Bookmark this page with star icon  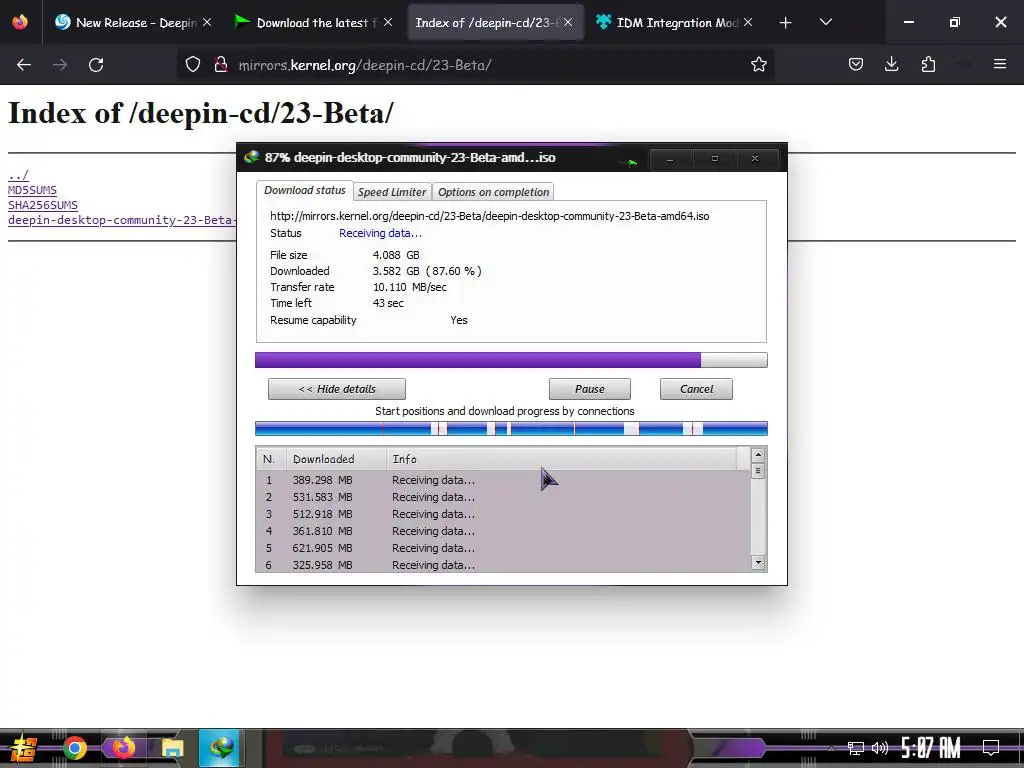click(x=758, y=65)
